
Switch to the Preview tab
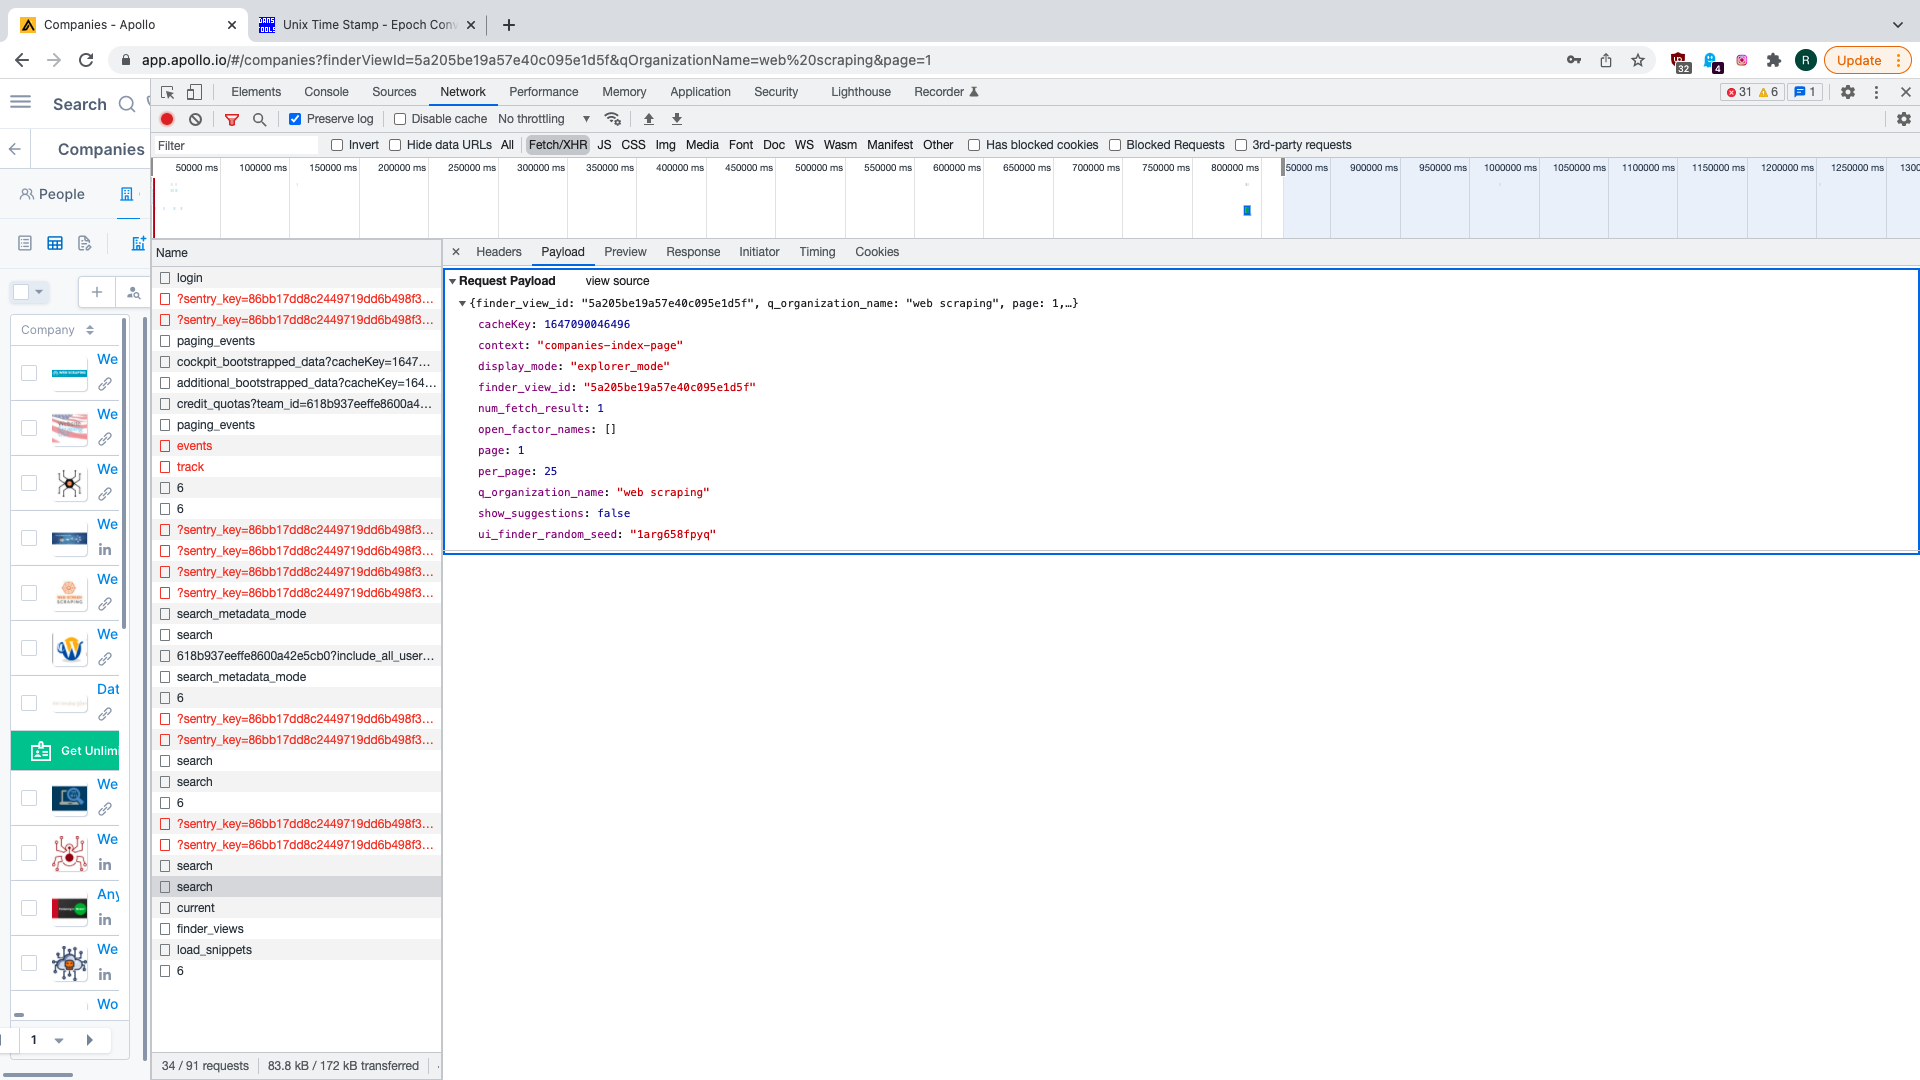point(625,252)
